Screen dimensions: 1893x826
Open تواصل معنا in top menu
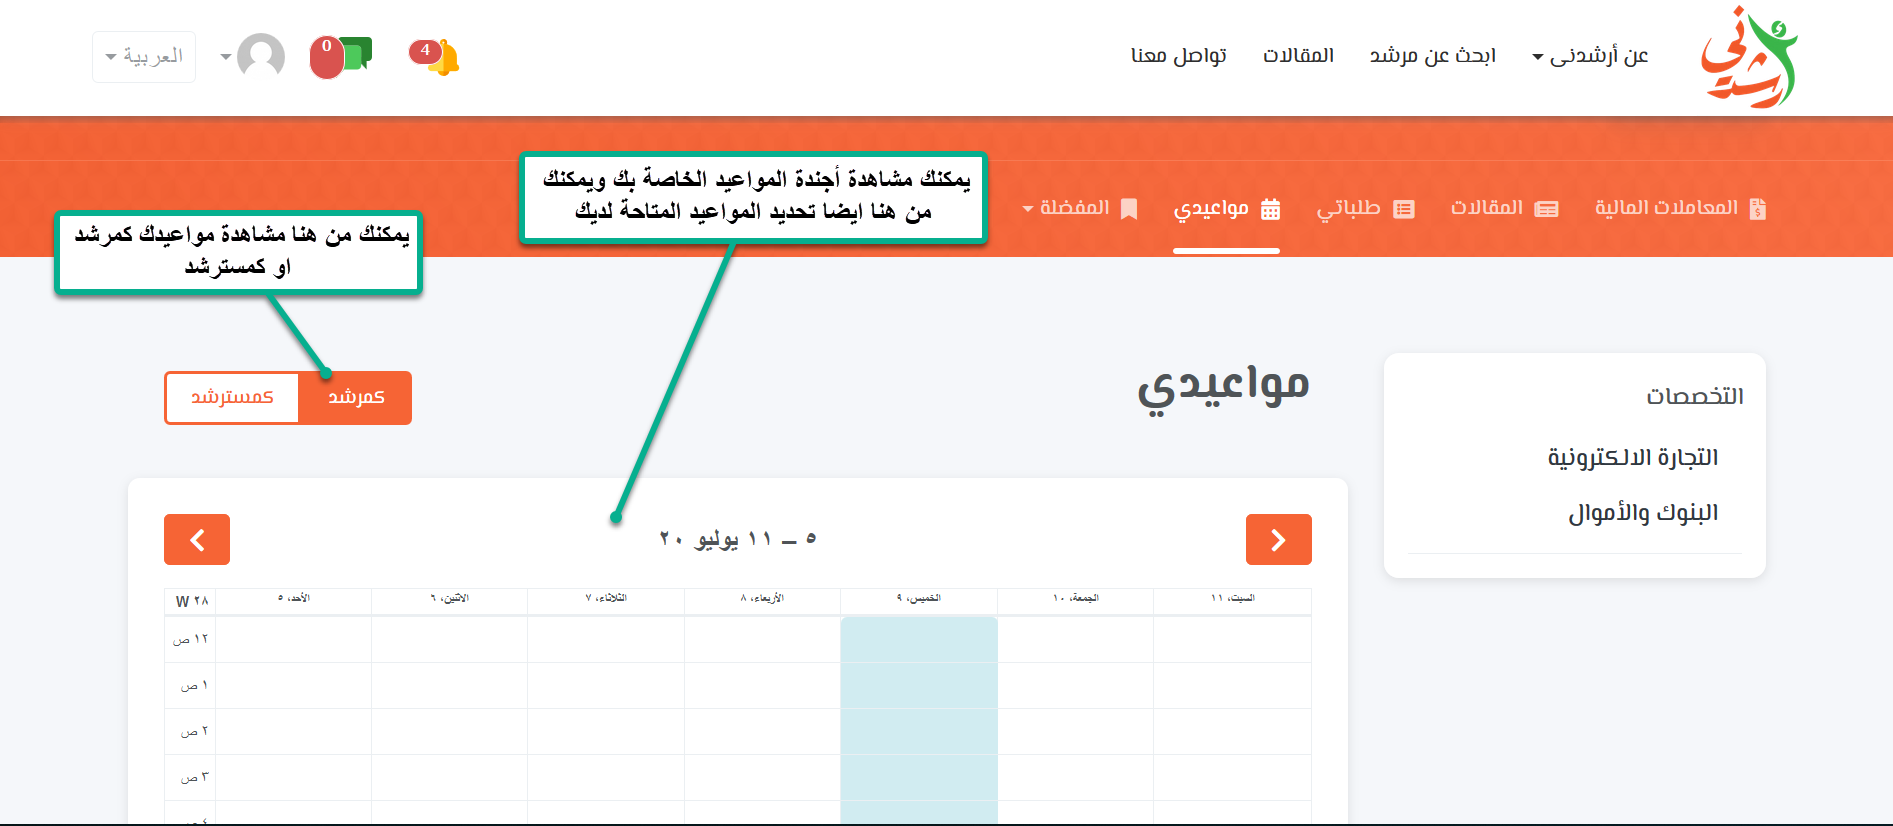(x=1178, y=56)
